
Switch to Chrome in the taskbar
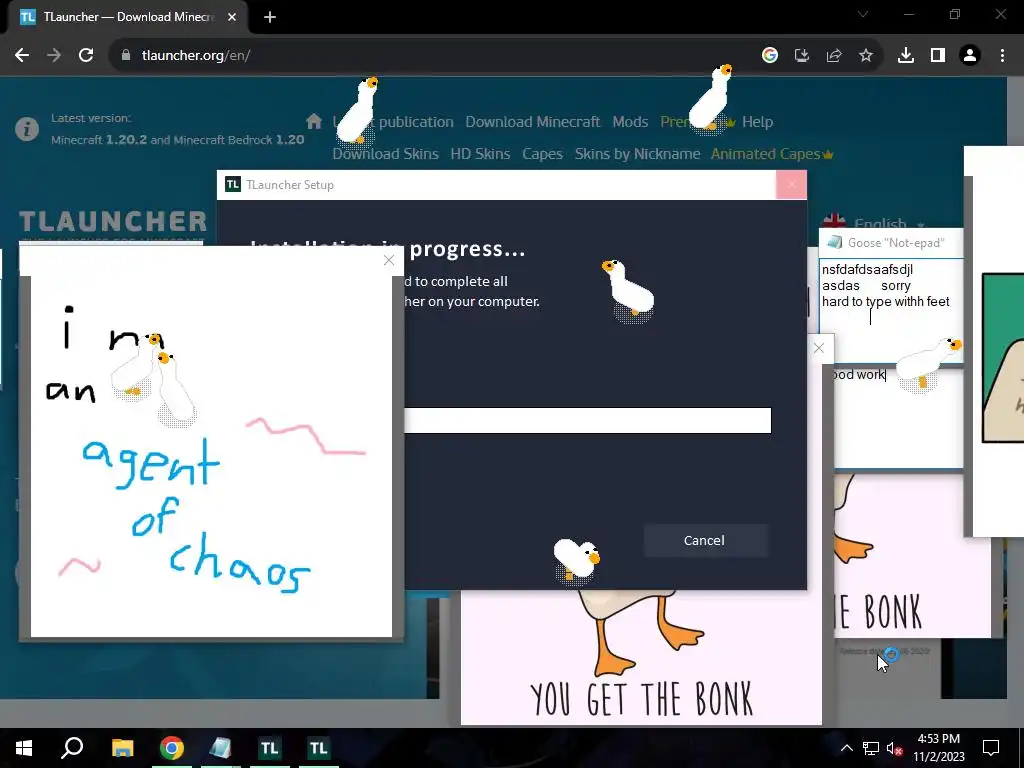point(172,748)
